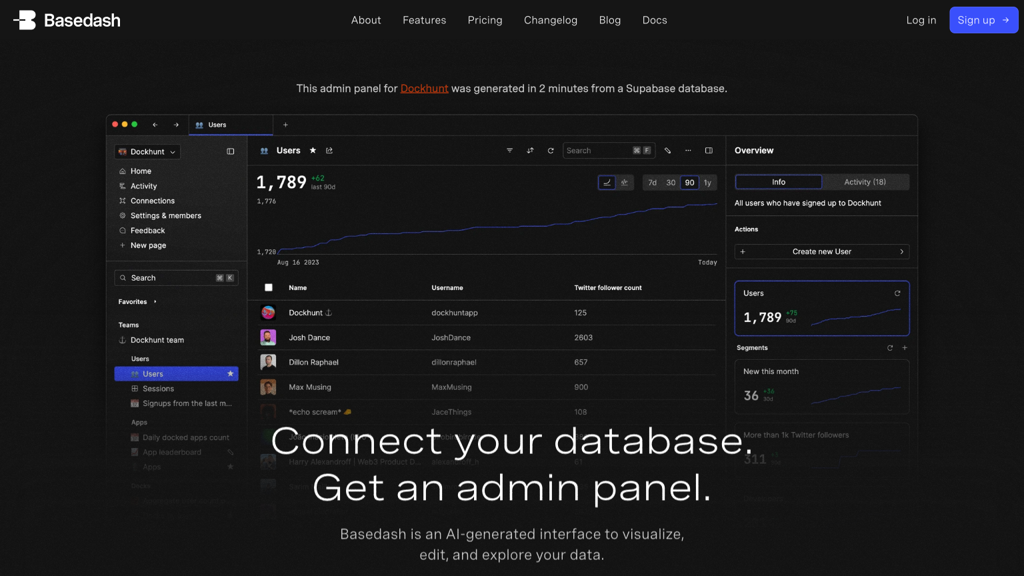Open the Pricing menu item
The image size is (1024, 576).
pyautogui.click(x=485, y=20)
